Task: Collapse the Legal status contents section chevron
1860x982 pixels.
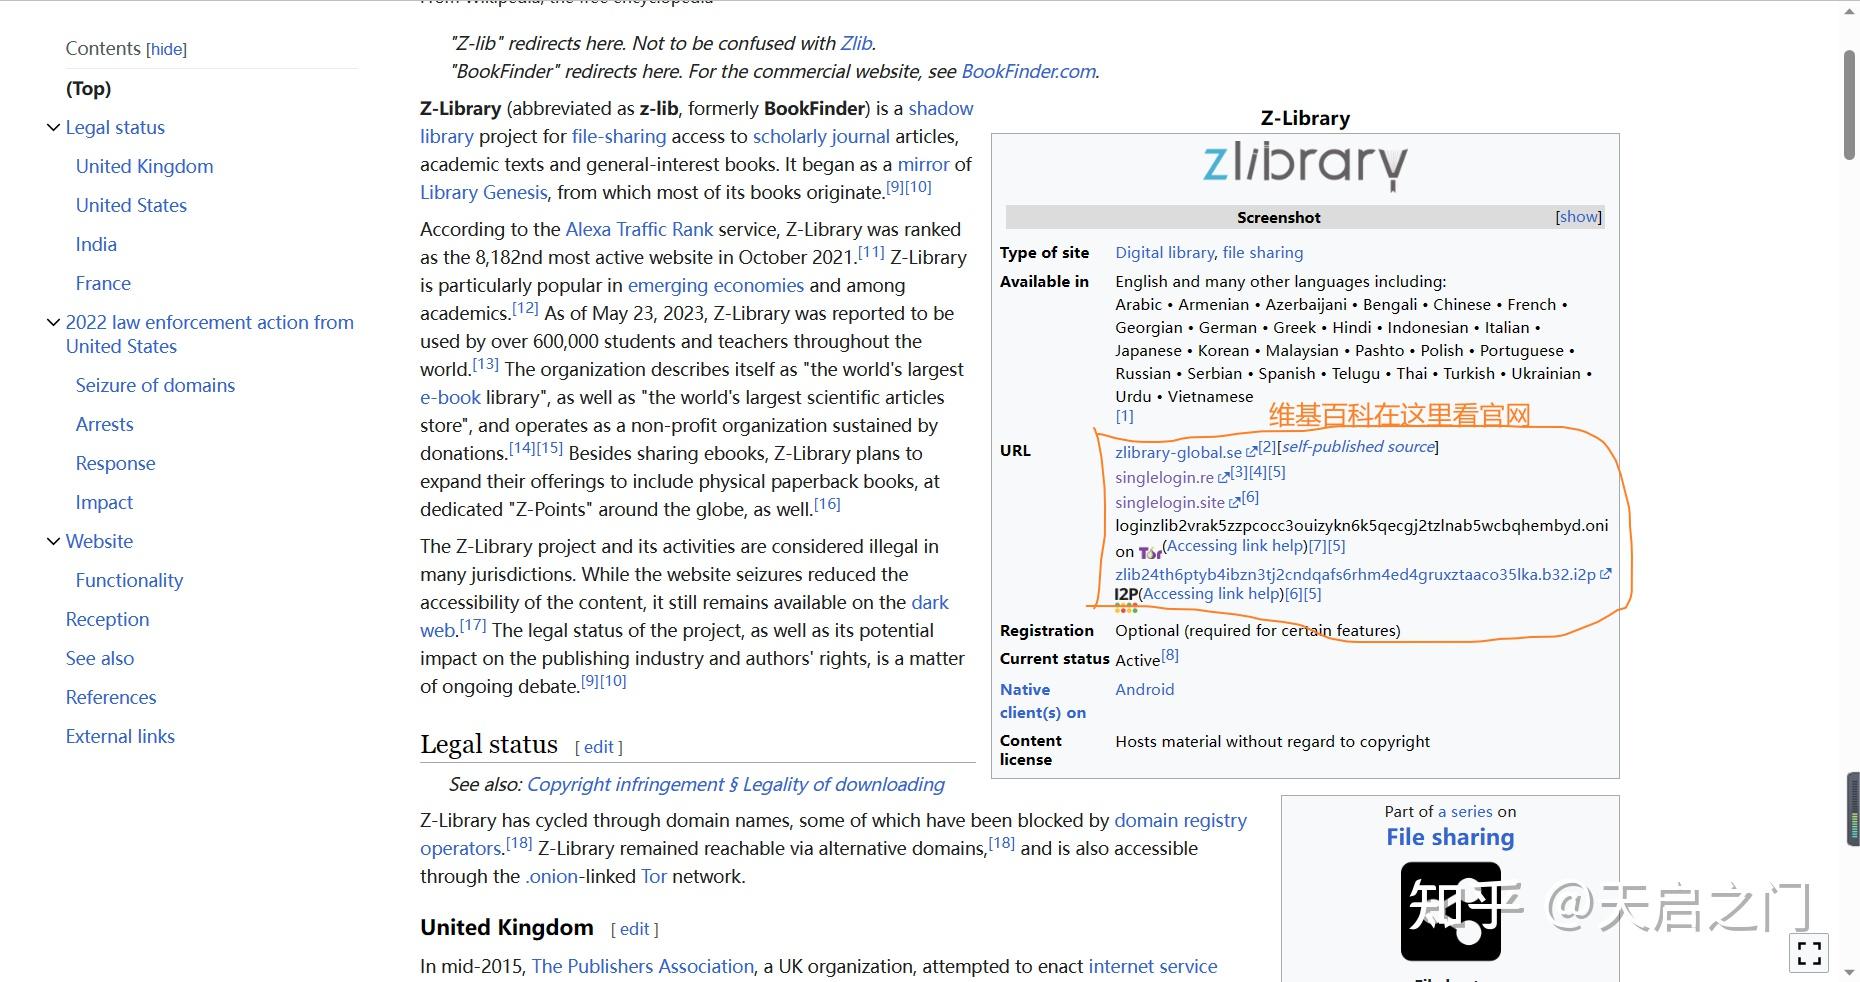Action: (x=53, y=128)
